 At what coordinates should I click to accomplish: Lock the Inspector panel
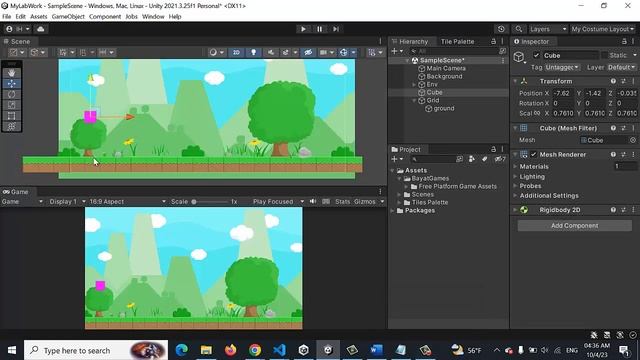[624, 41]
